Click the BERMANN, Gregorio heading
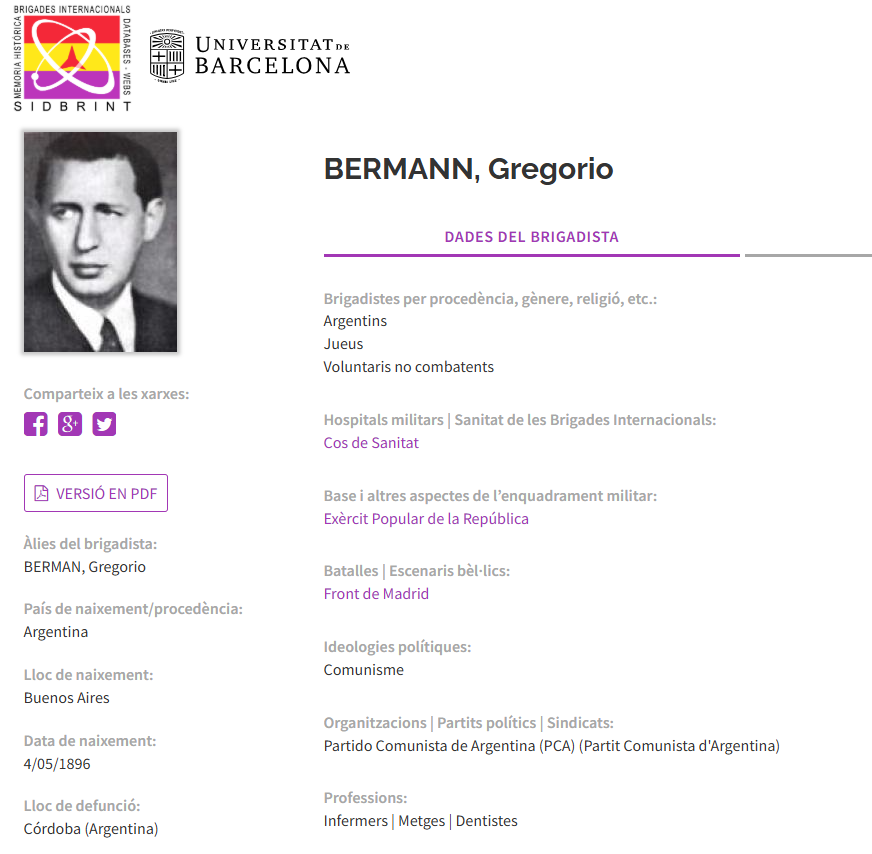This screenshot has height=854, width=872. click(x=468, y=170)
